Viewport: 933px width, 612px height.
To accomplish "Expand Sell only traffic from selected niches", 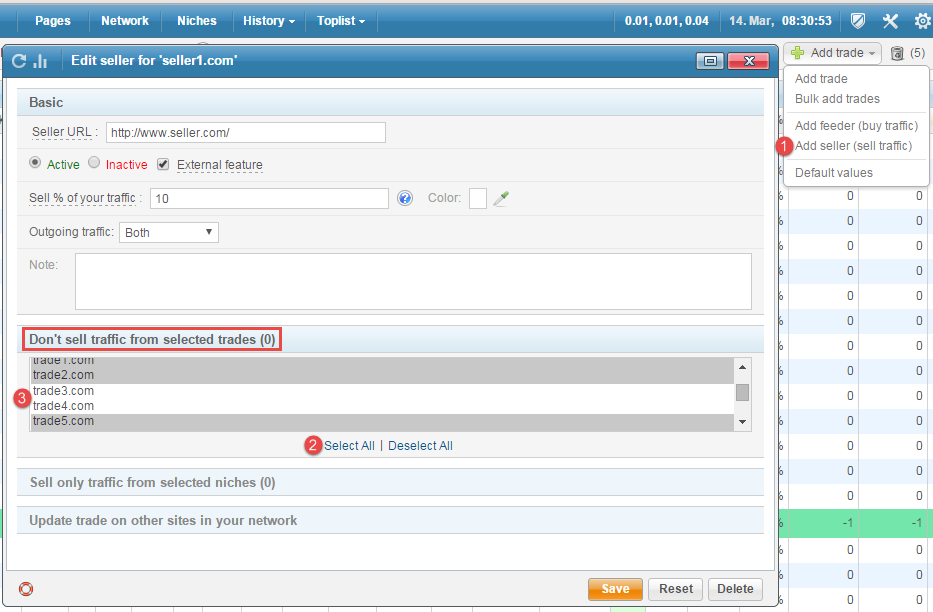I will tap(152, 482).
